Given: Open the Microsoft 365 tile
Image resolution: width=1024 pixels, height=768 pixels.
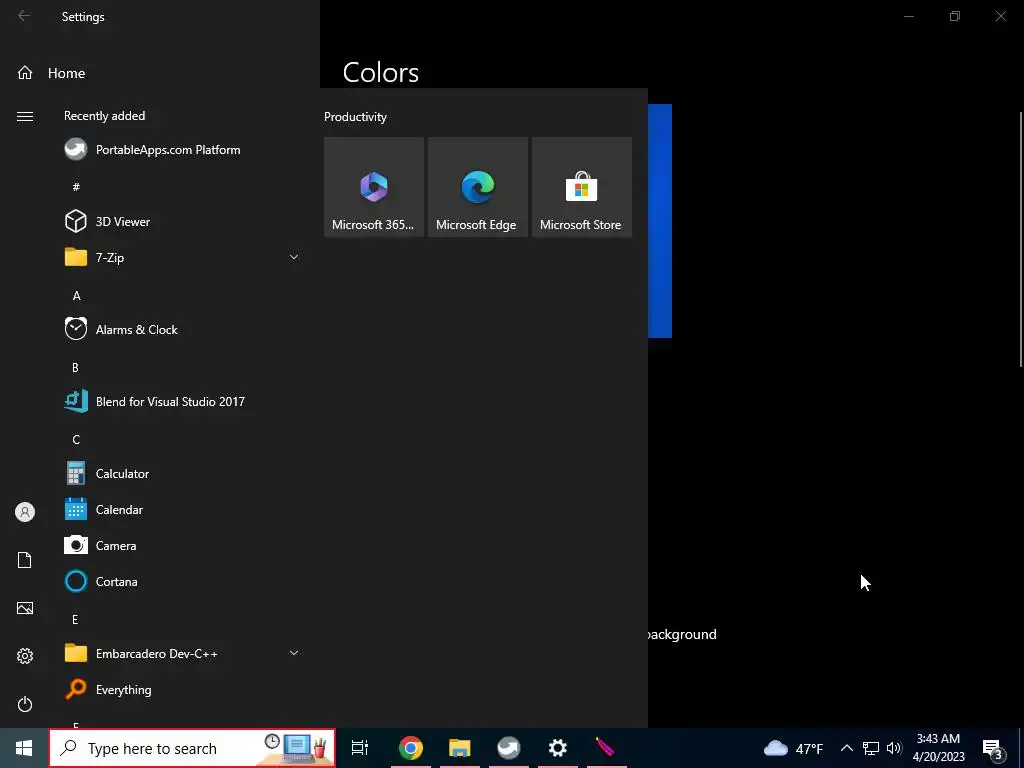Looking at the screenshot, I should (374, 187).
